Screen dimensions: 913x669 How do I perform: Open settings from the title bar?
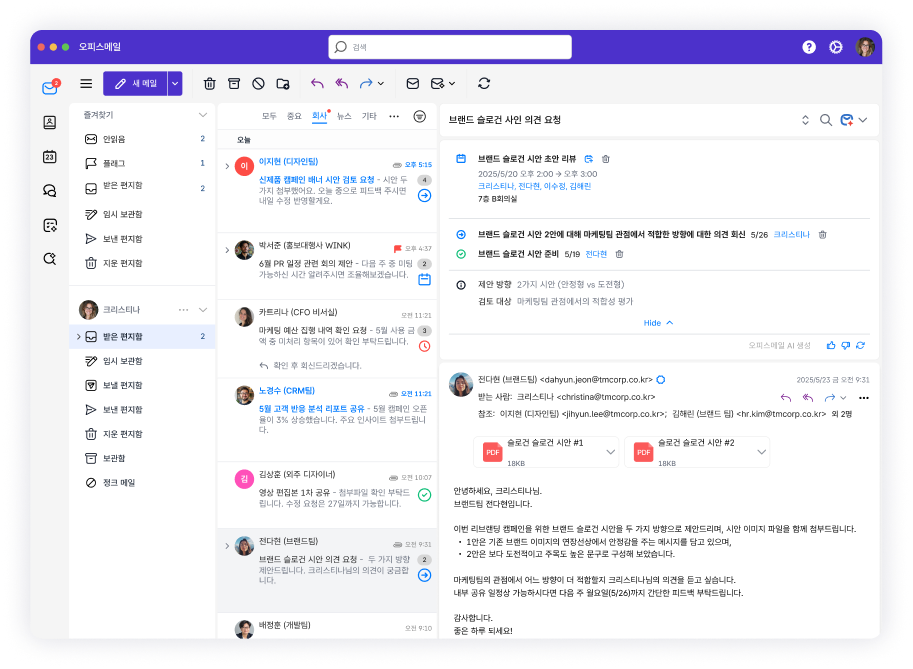click(x=836, y=47)
